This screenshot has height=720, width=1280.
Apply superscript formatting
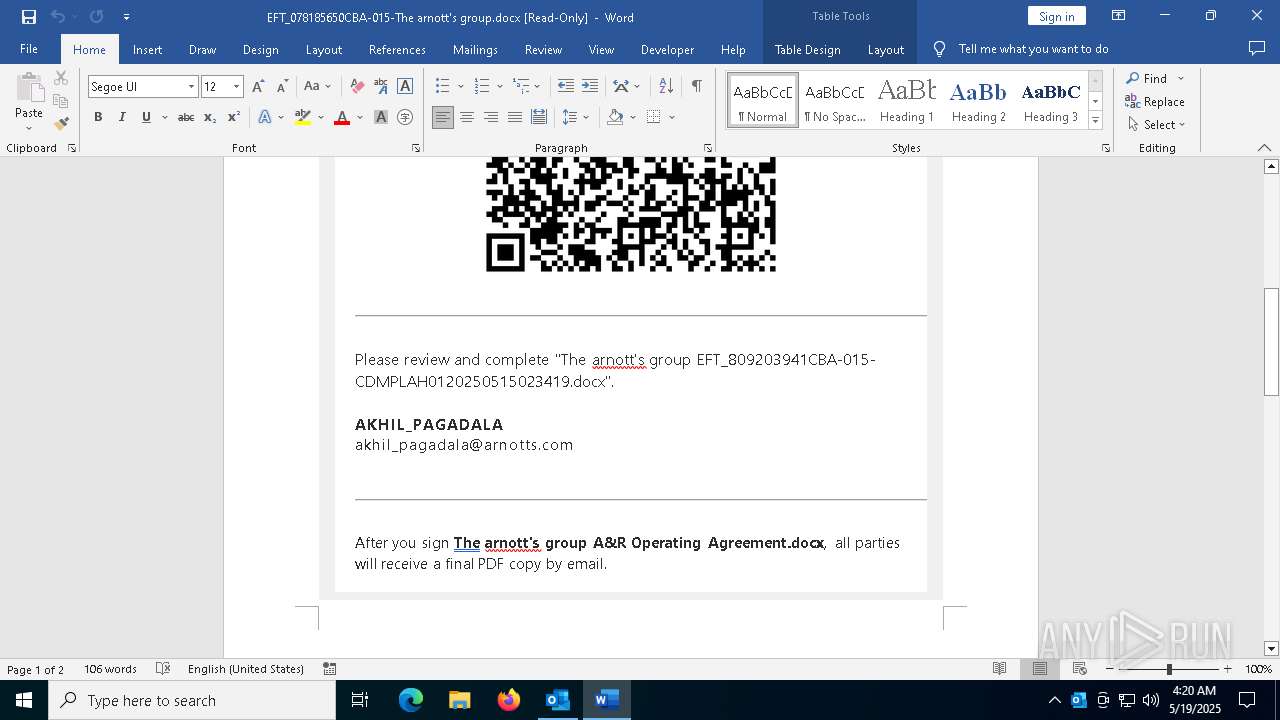point(233,117)
